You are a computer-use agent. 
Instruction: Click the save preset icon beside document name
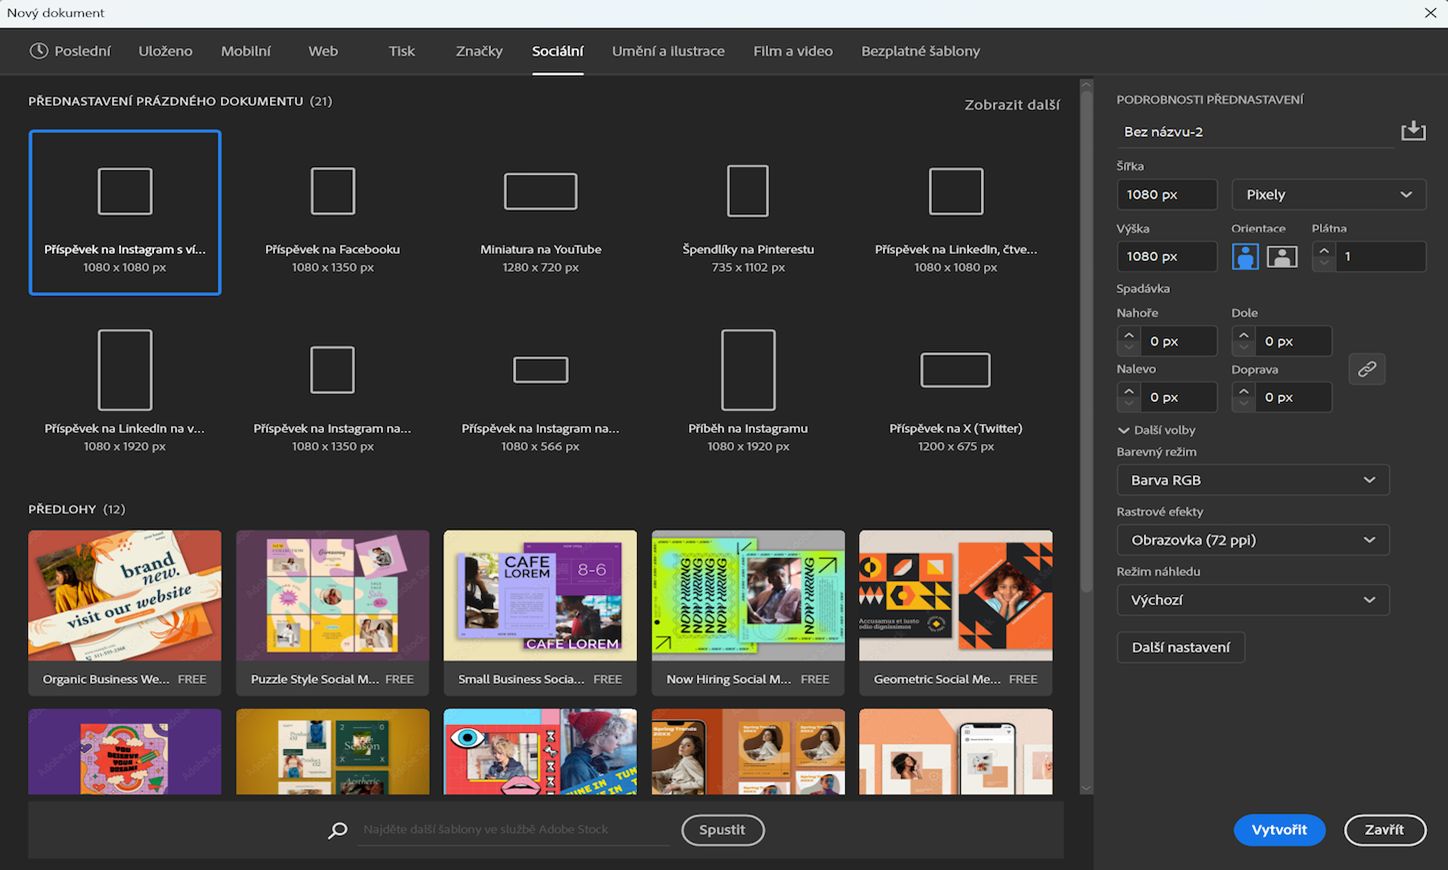1412,131
